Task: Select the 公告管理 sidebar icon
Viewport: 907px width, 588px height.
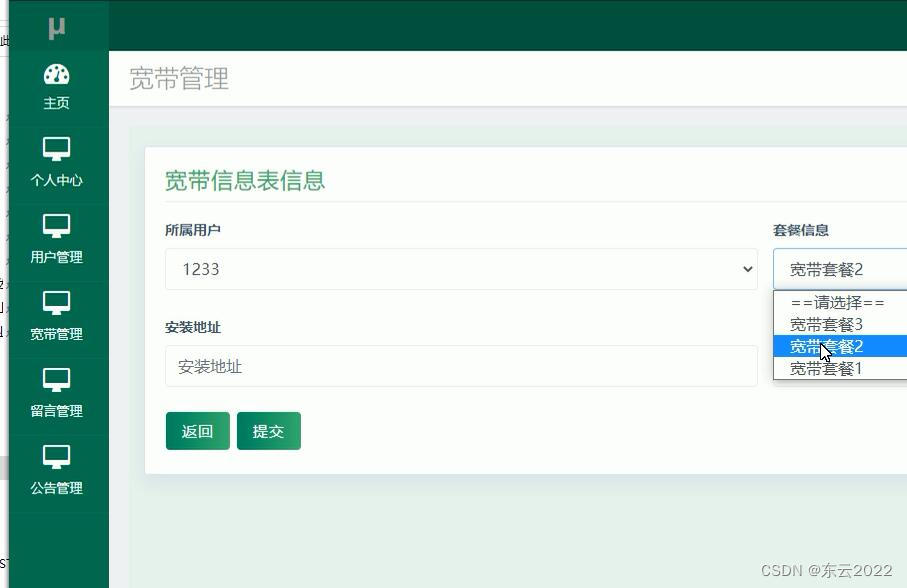Action: [55, 455]
